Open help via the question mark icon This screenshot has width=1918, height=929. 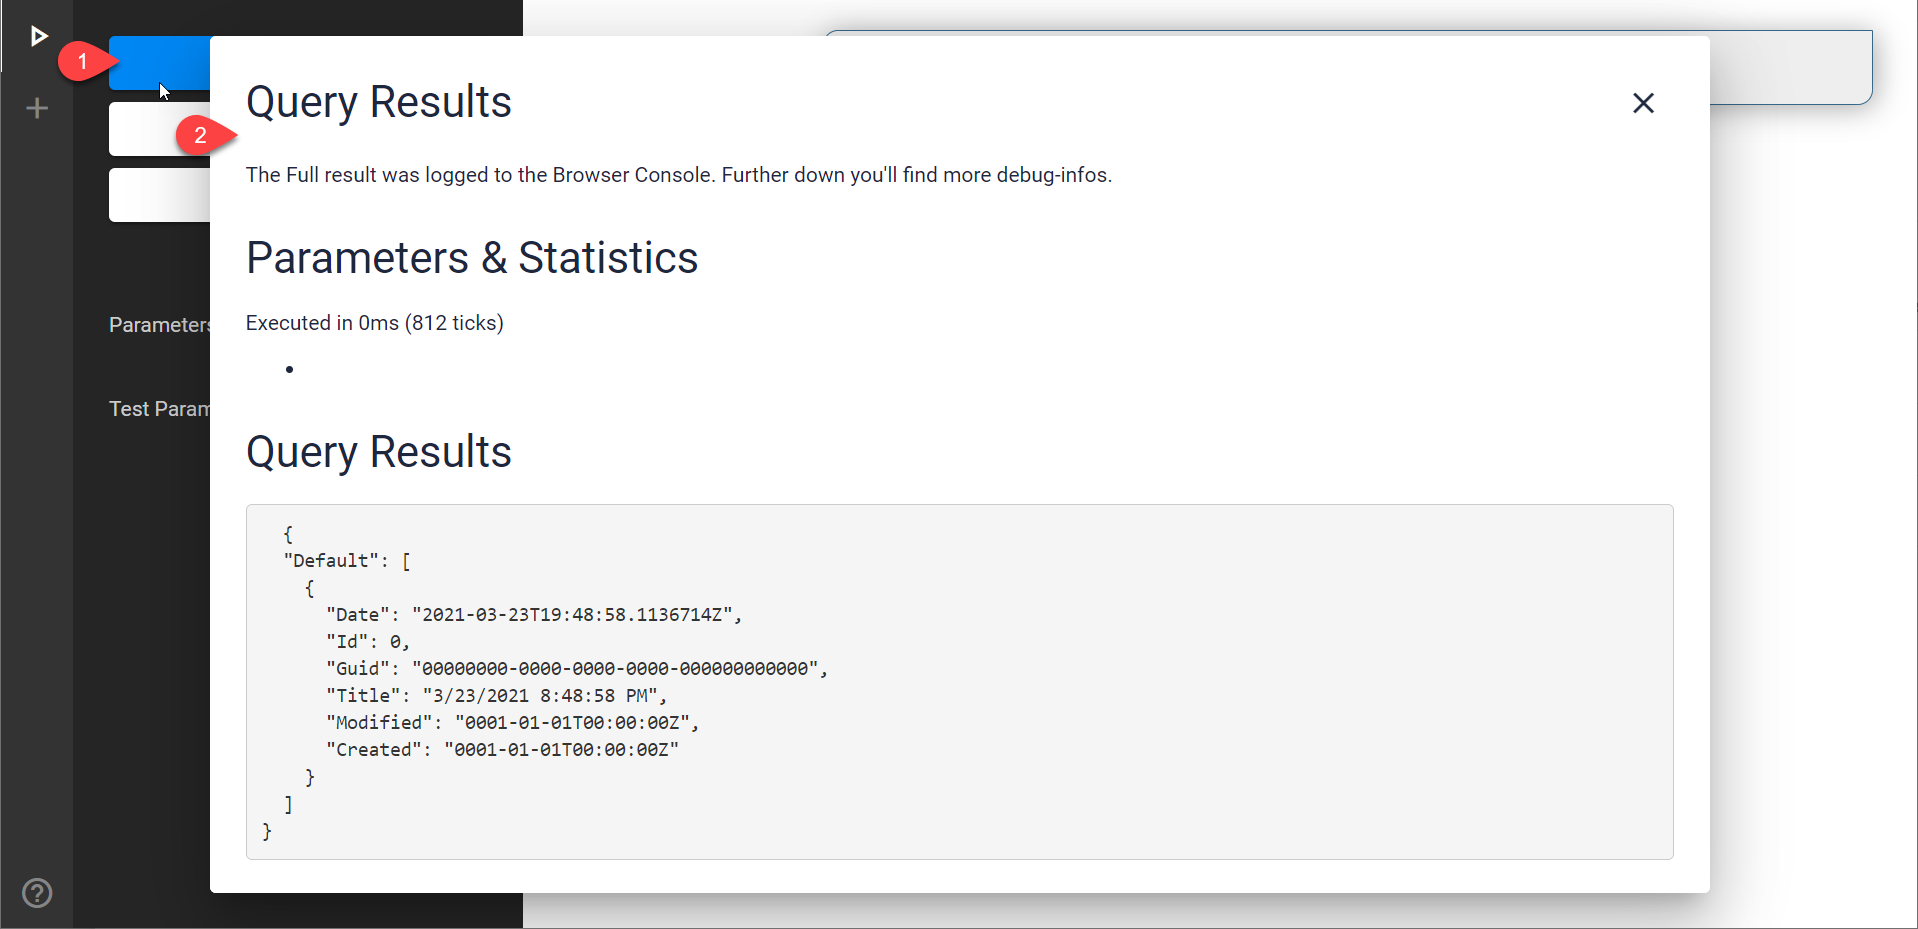(37, 892)
